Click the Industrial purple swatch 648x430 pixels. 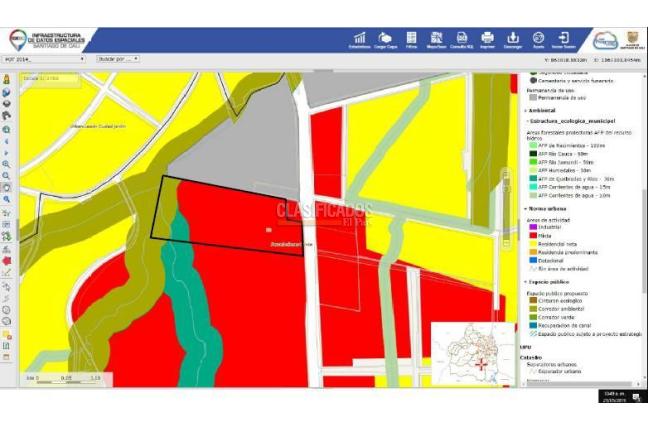[x=533, y=227]
